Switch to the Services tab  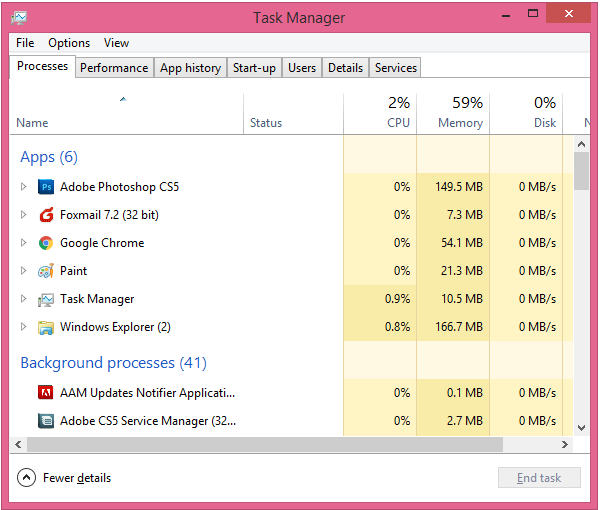tap(396, 68)
